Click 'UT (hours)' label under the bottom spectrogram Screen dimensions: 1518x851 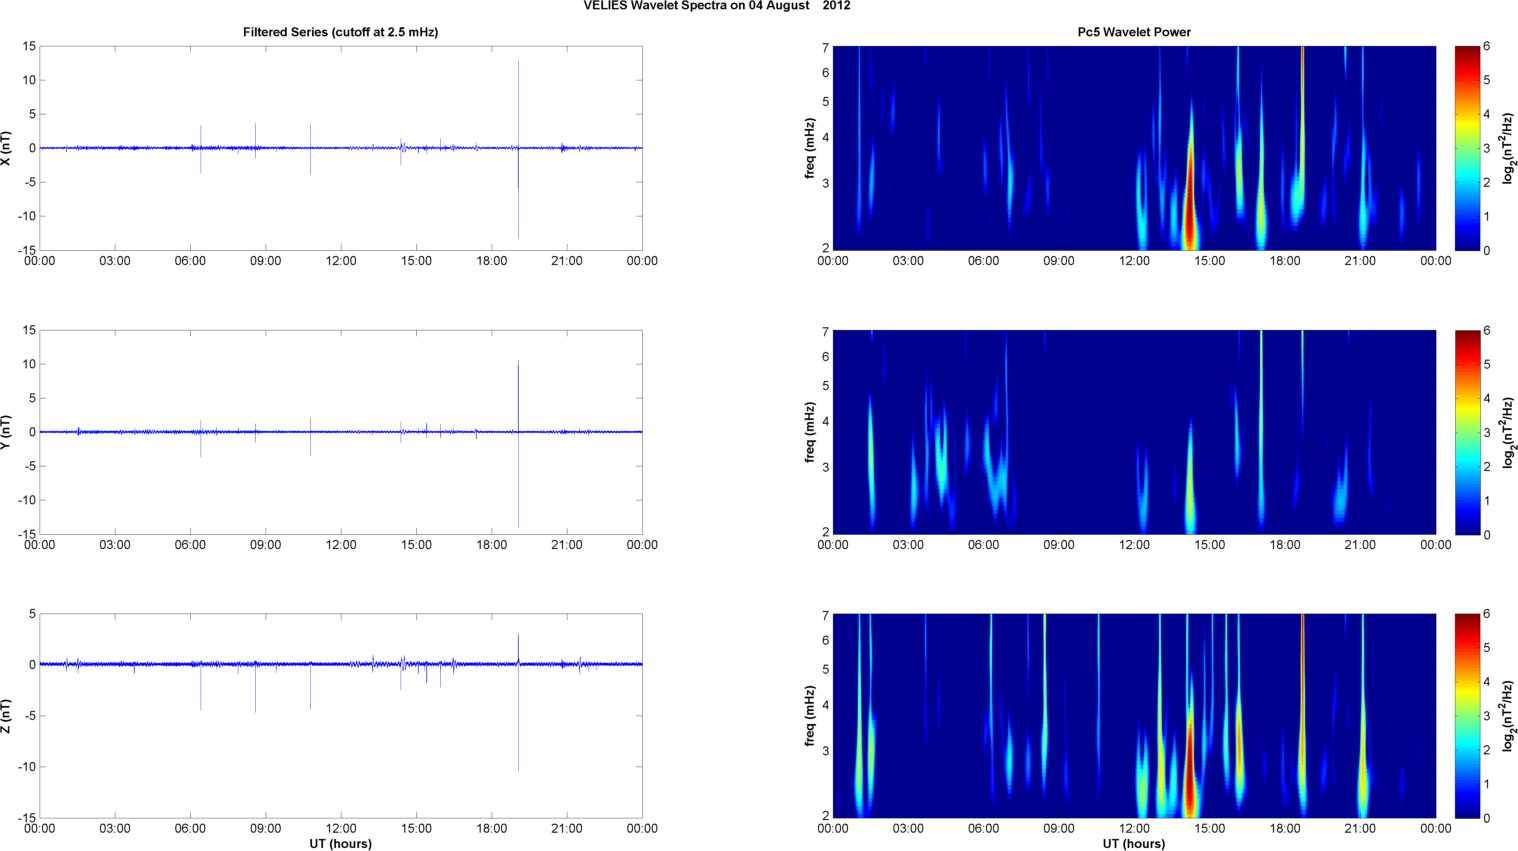click(1134, 844)
